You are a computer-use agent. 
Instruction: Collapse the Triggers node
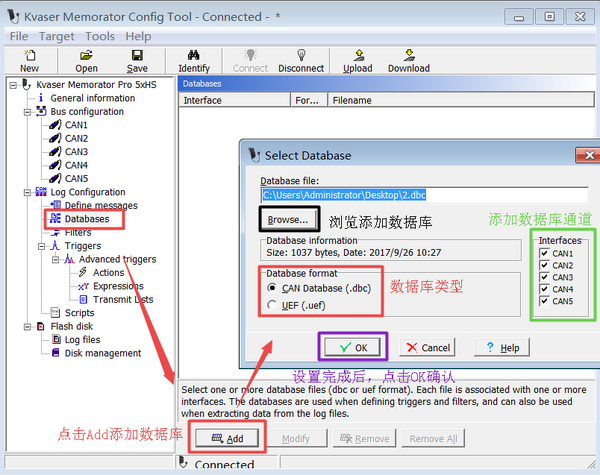pos(41,246)
